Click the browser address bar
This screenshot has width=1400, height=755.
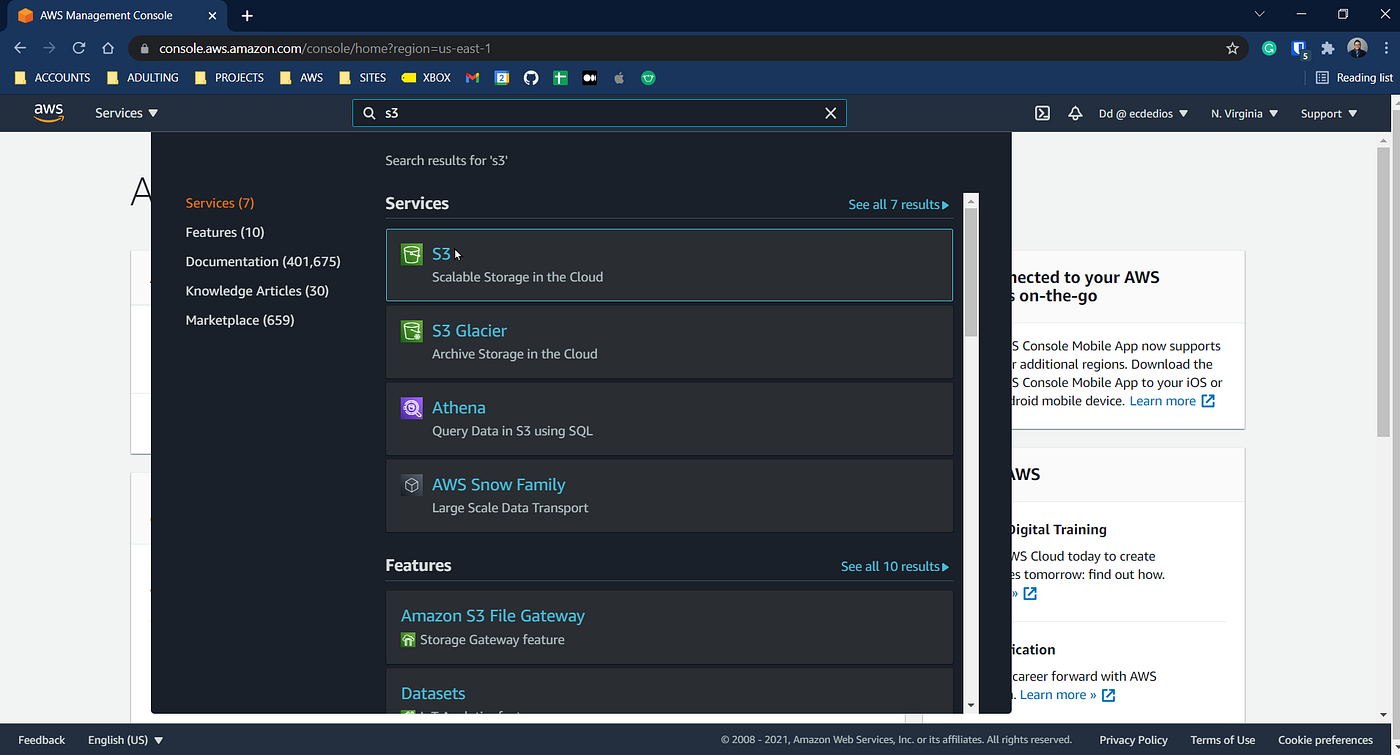point(688,48)
